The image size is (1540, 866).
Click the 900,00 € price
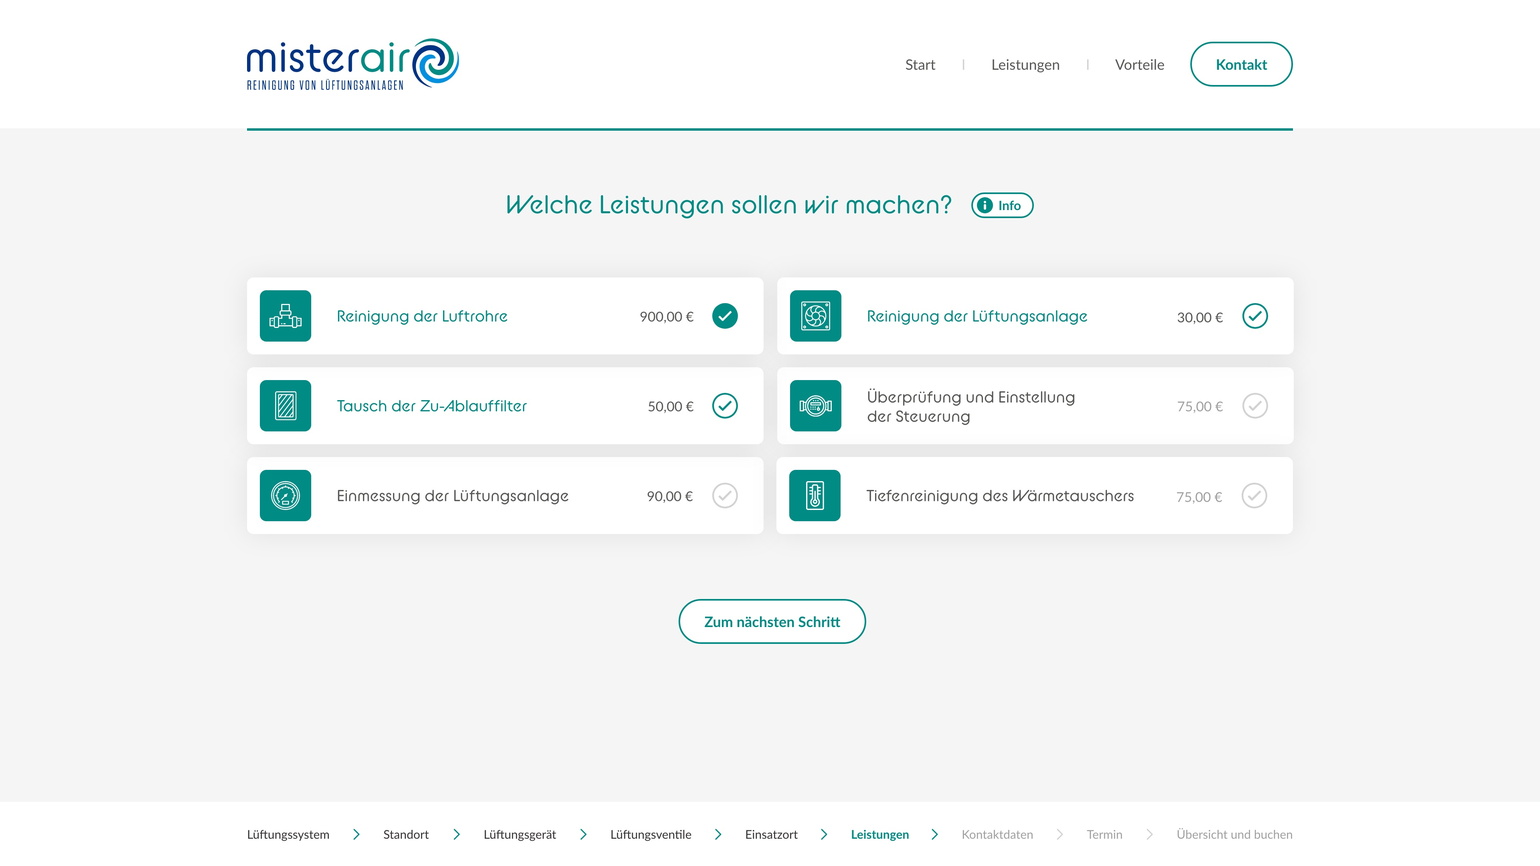667,317
